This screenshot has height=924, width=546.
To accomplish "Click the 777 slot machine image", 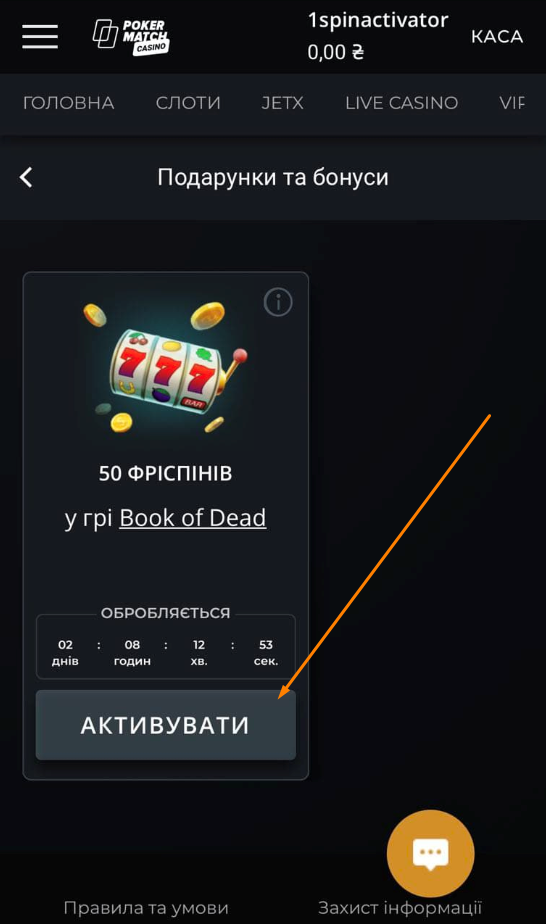I will (x=167, y=366).
